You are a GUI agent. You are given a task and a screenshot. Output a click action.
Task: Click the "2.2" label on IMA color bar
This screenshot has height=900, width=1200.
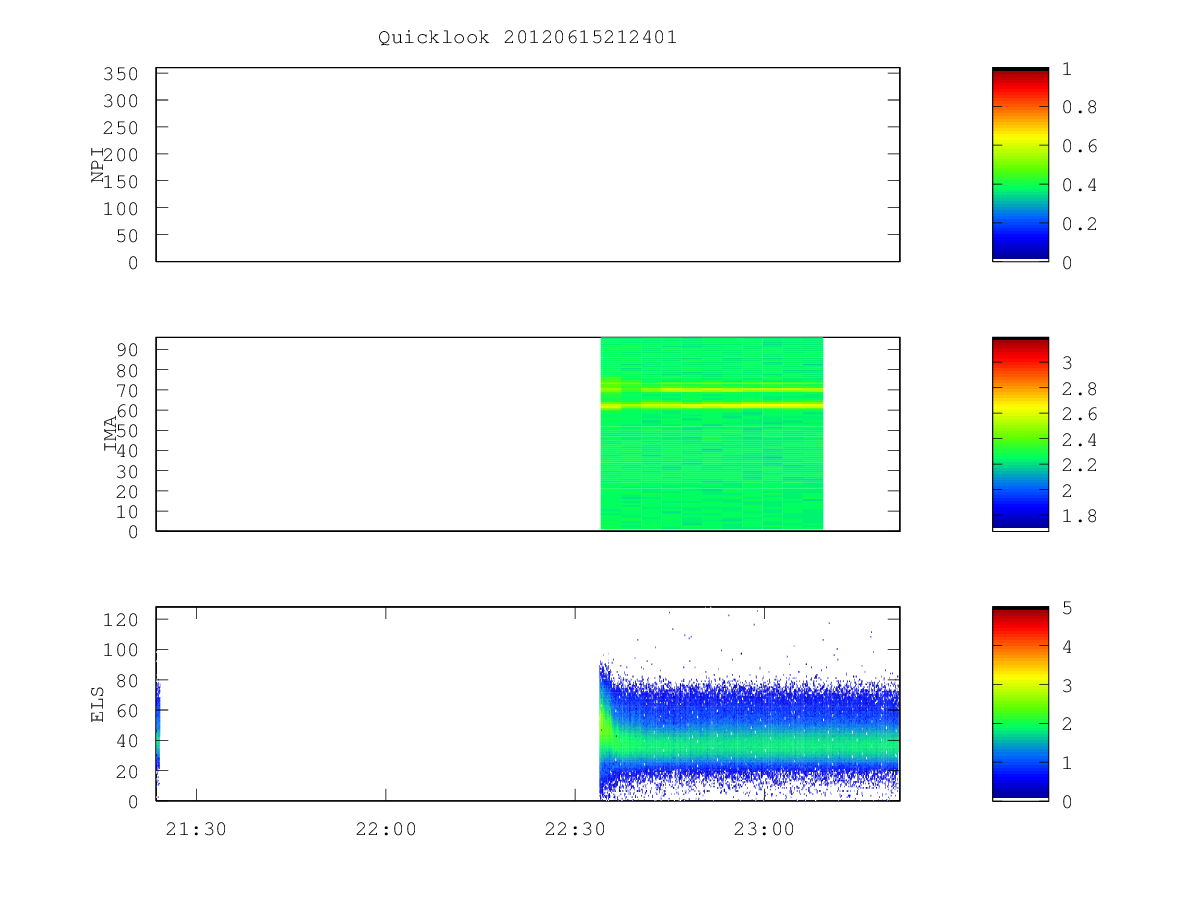[1080, 465]
